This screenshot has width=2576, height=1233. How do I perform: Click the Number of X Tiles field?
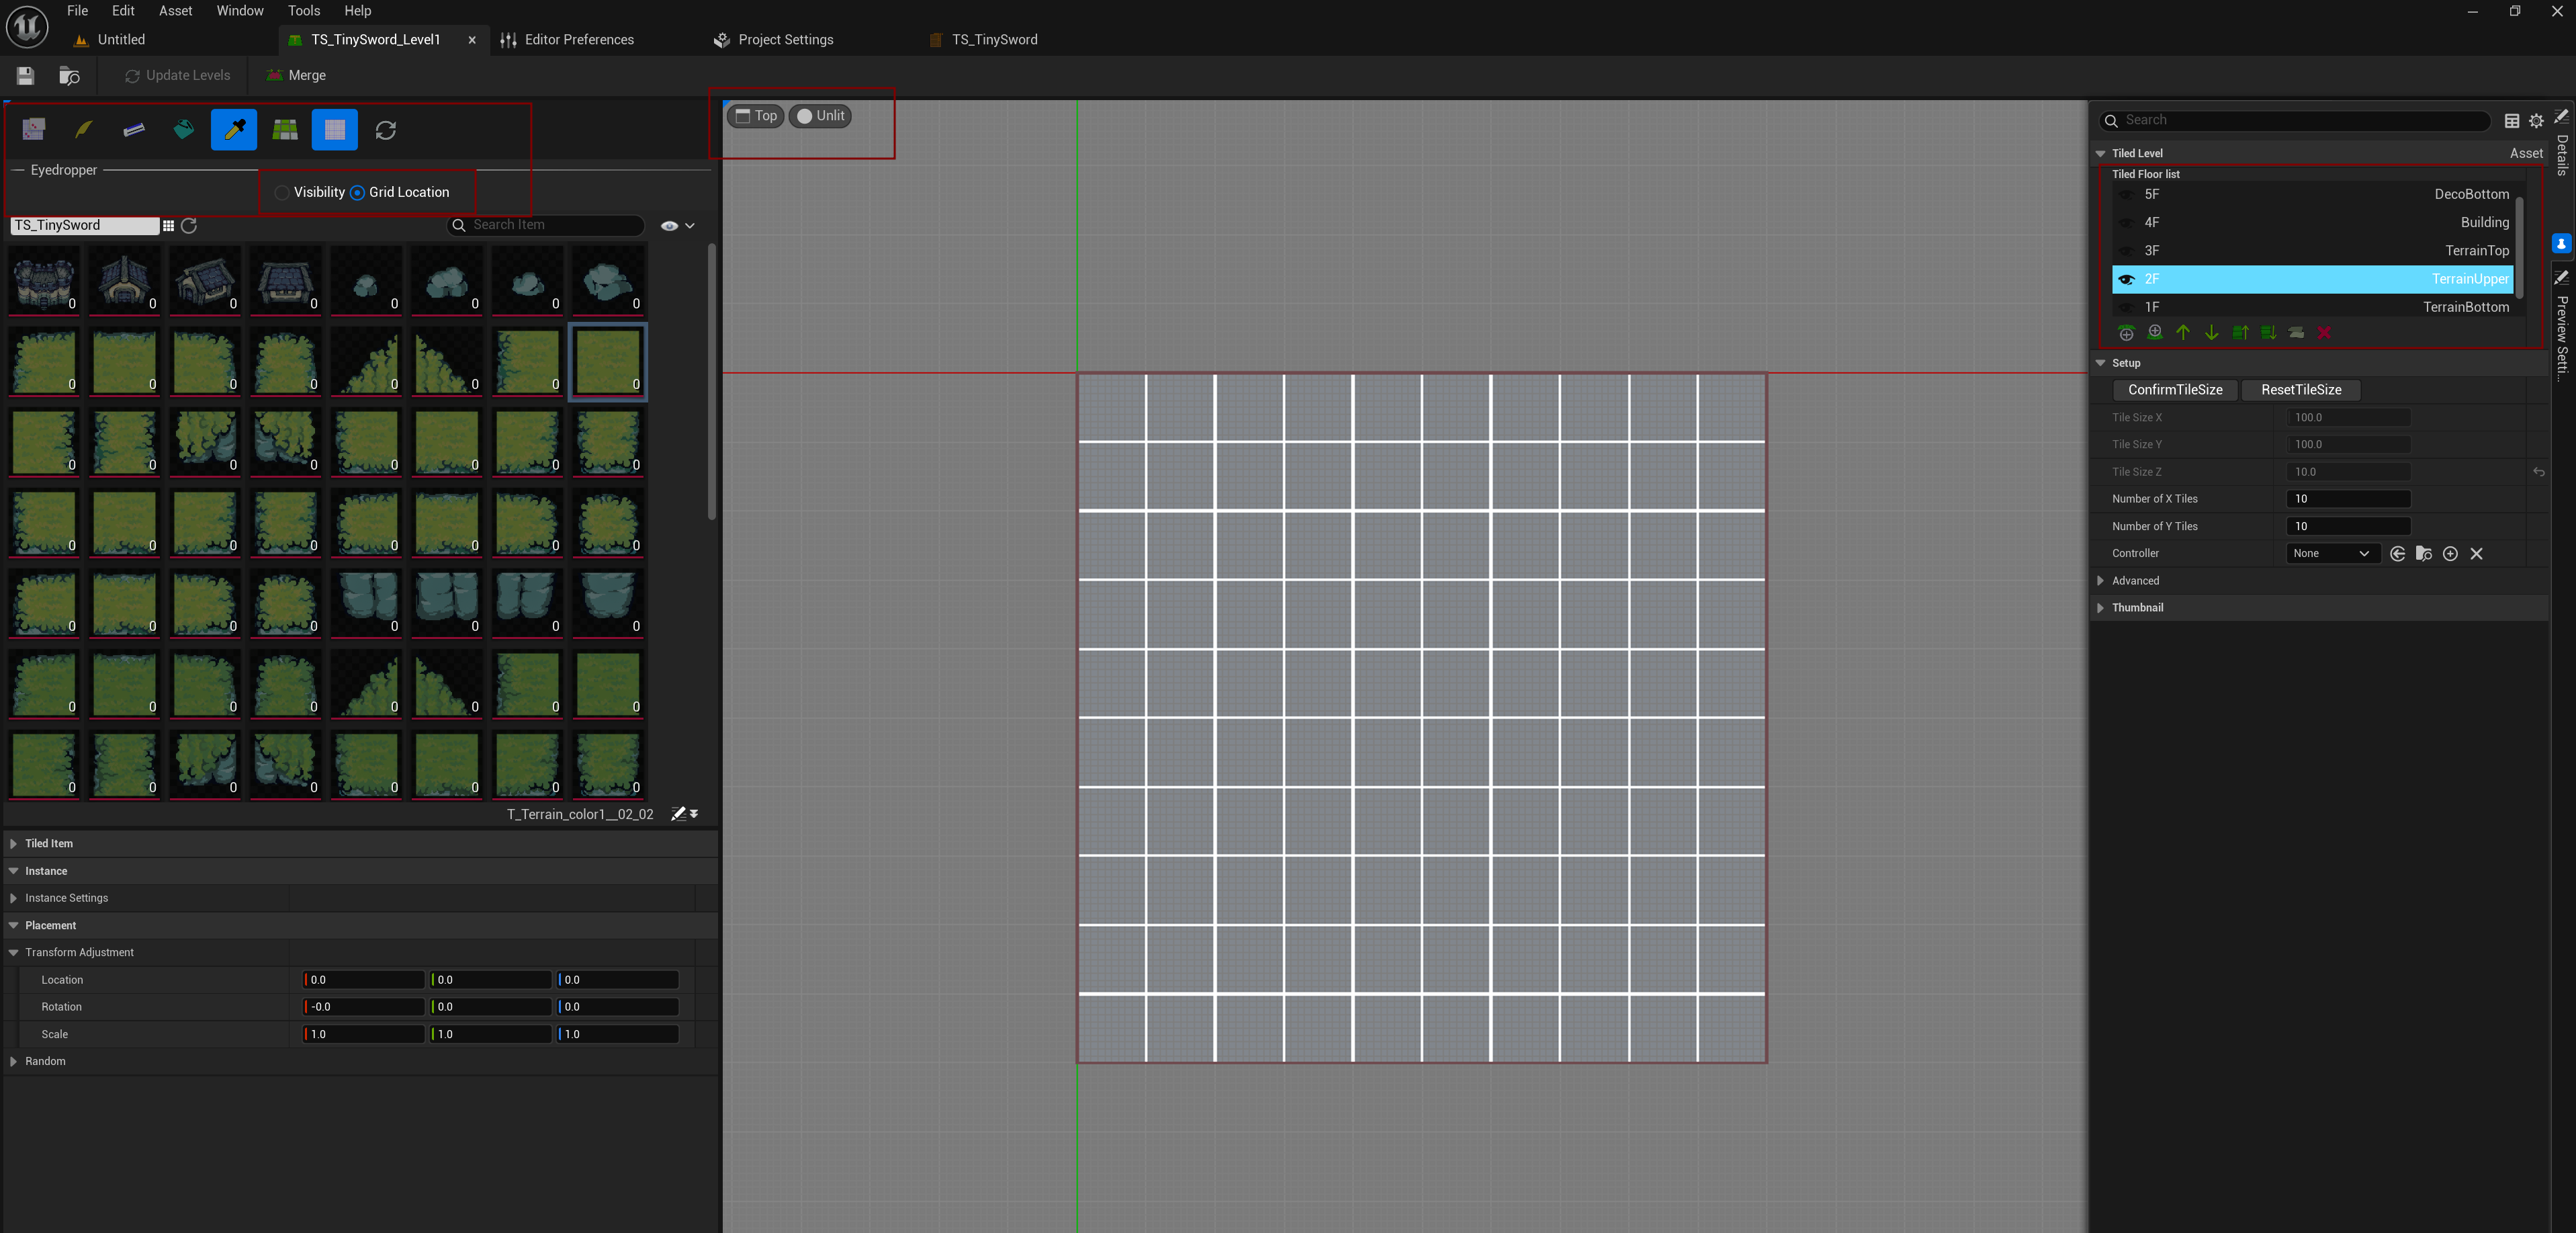pyautogui.click(x=2347, y=499)
